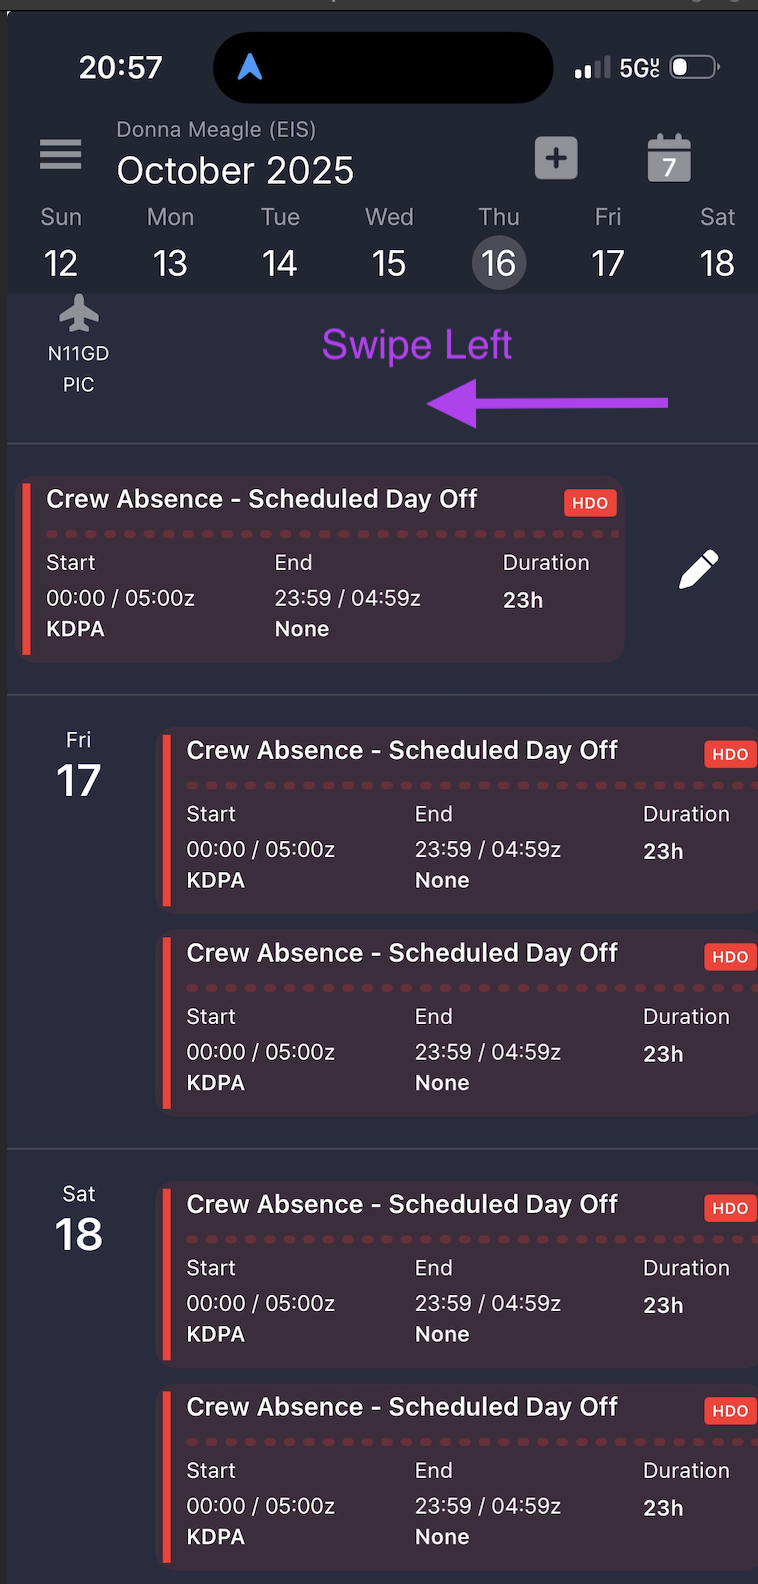Tap the N11GD aircraft icon
Image resolution: width=758 pixels, height=1584 pixels.
pos(79,315)
